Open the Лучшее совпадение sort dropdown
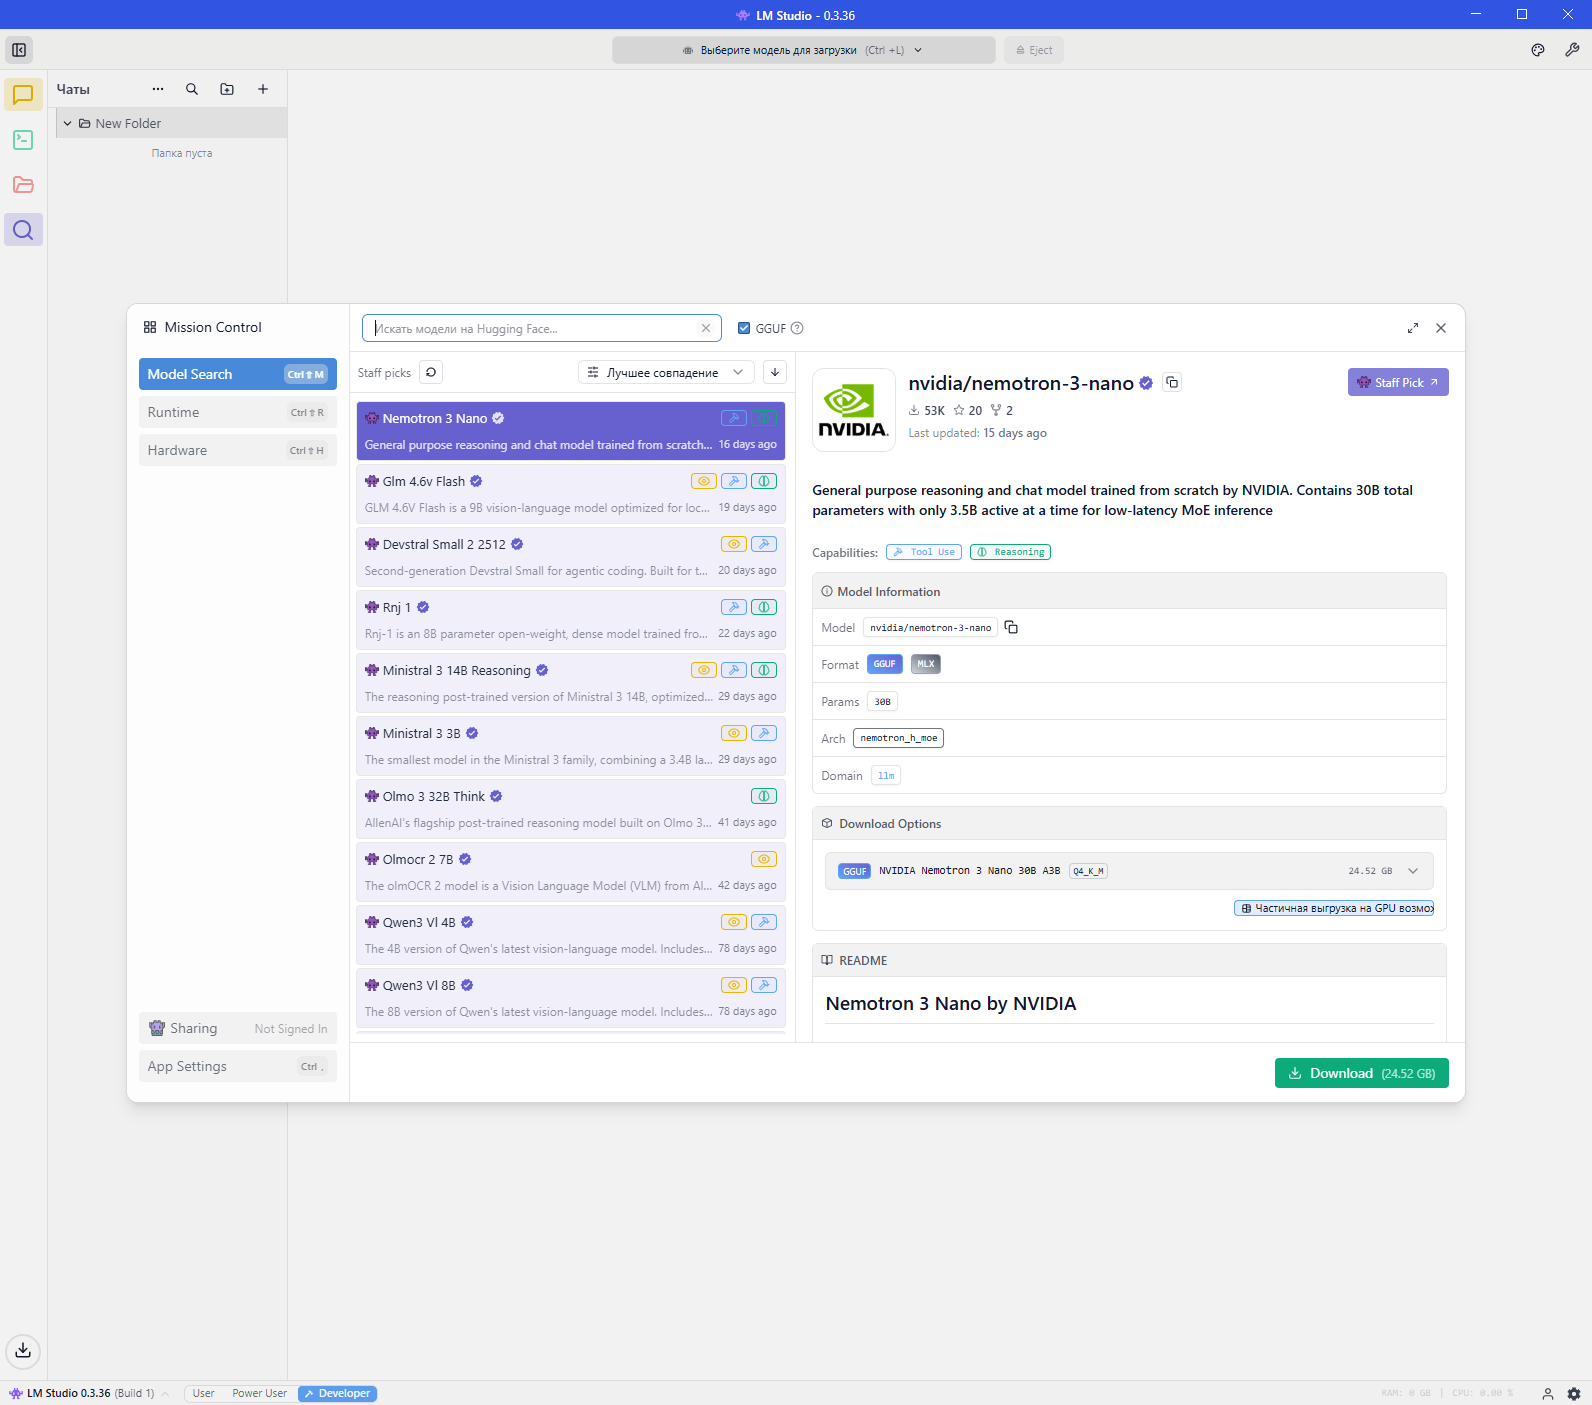 [666, 372]
